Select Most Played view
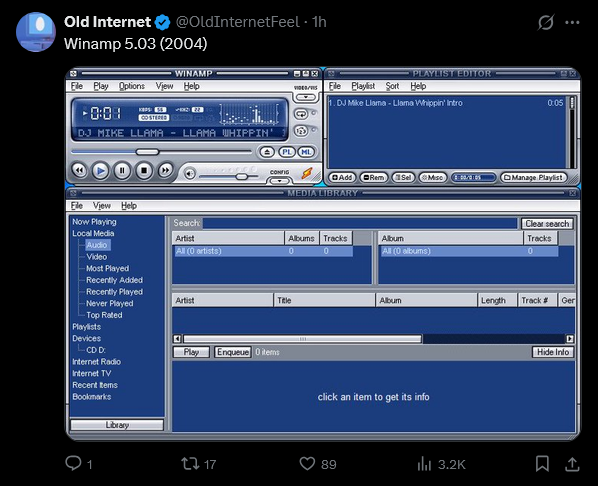Viewport: 598px width, 486px height. tap(108, 269)
